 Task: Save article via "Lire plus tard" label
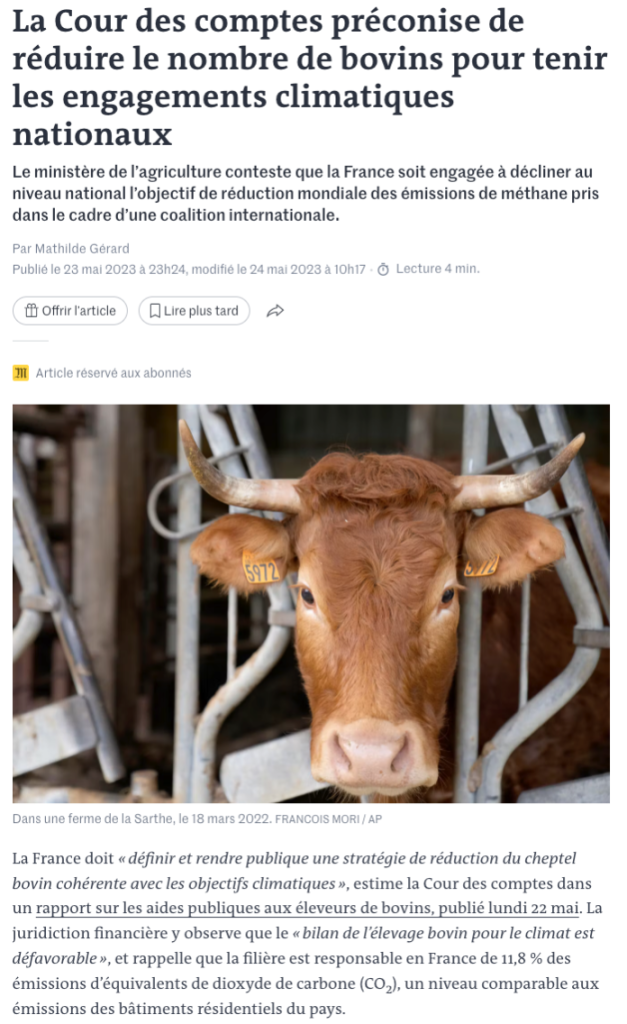click(x=201, y=311)
